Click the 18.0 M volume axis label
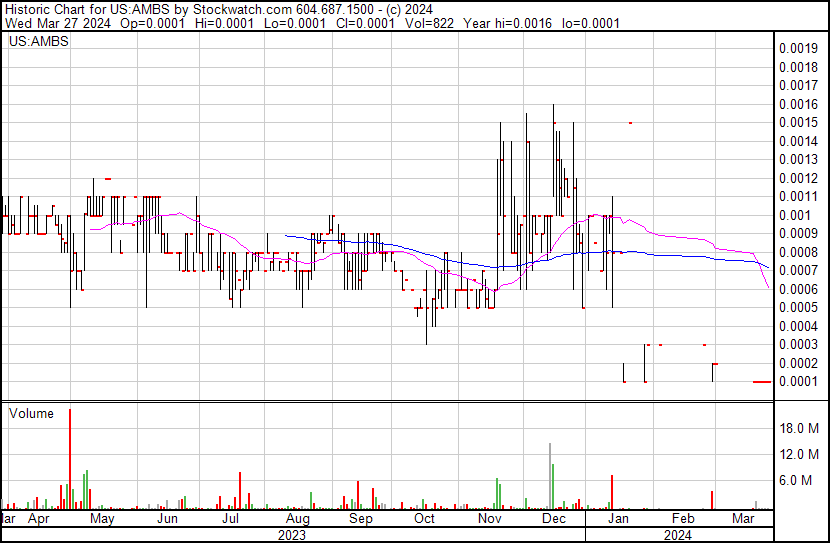Screen dimensions: 830x543 pyautogui.click(x=799, y=428)
